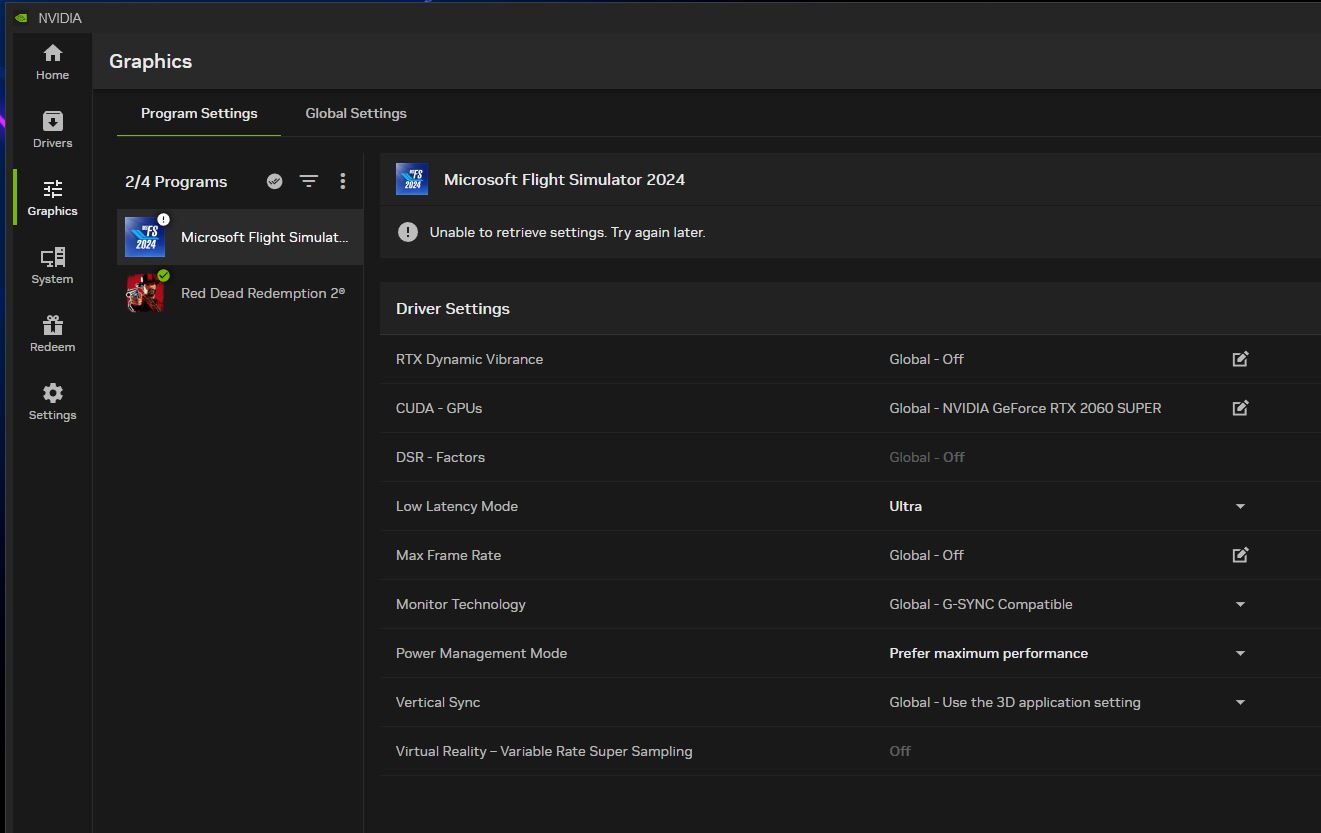This screenshot has width=1321, height=833.
Task: Open the three-dot menu above the program list
Action: [342, 181]
